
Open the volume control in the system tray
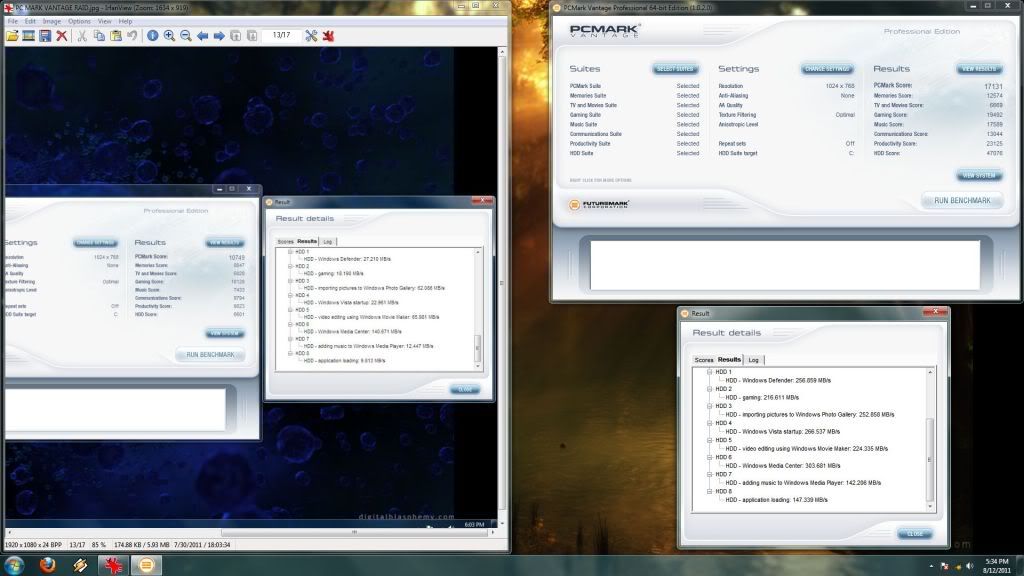(x=970, y=566)
